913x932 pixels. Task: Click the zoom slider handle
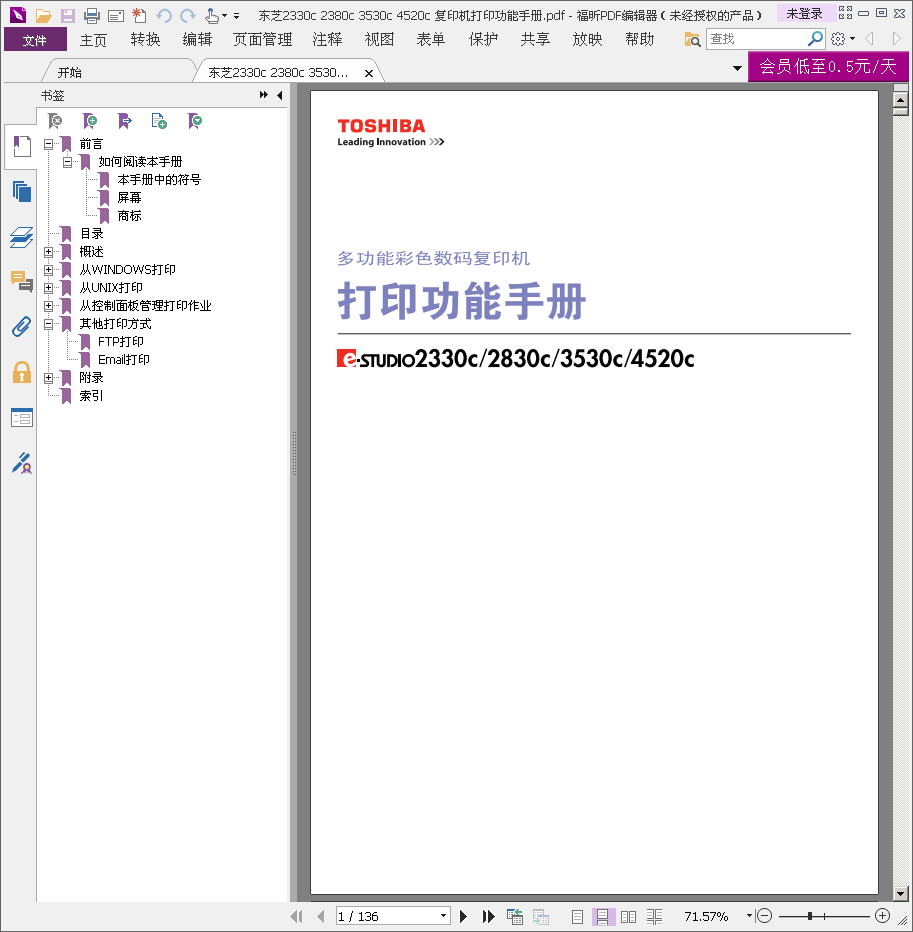(810, 916)
